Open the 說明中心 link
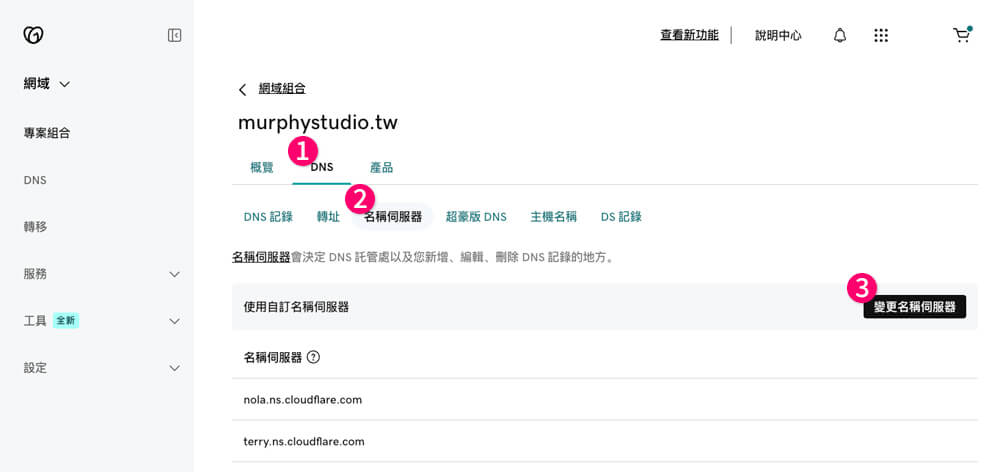The width and height of the screenshot is (1000, 472). (778, 35)
